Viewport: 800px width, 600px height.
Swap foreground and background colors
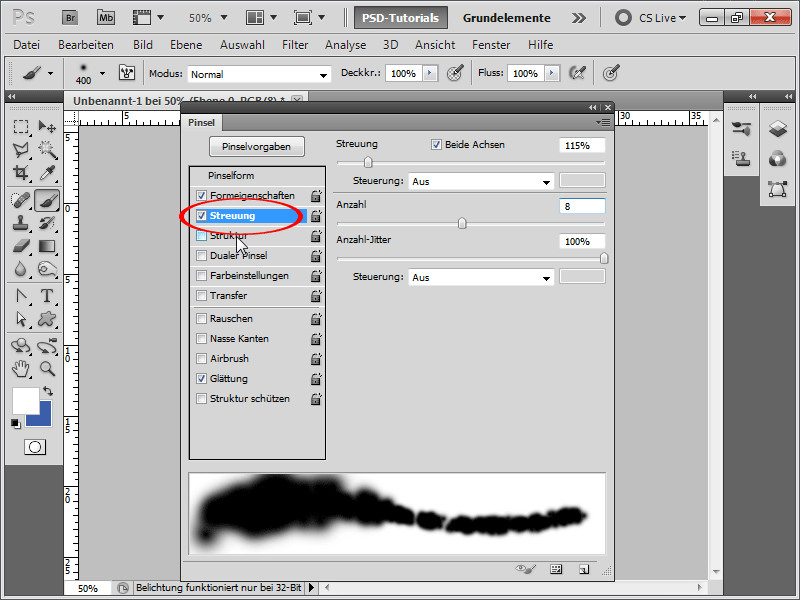pyautogui.click(x=48, y=392)
